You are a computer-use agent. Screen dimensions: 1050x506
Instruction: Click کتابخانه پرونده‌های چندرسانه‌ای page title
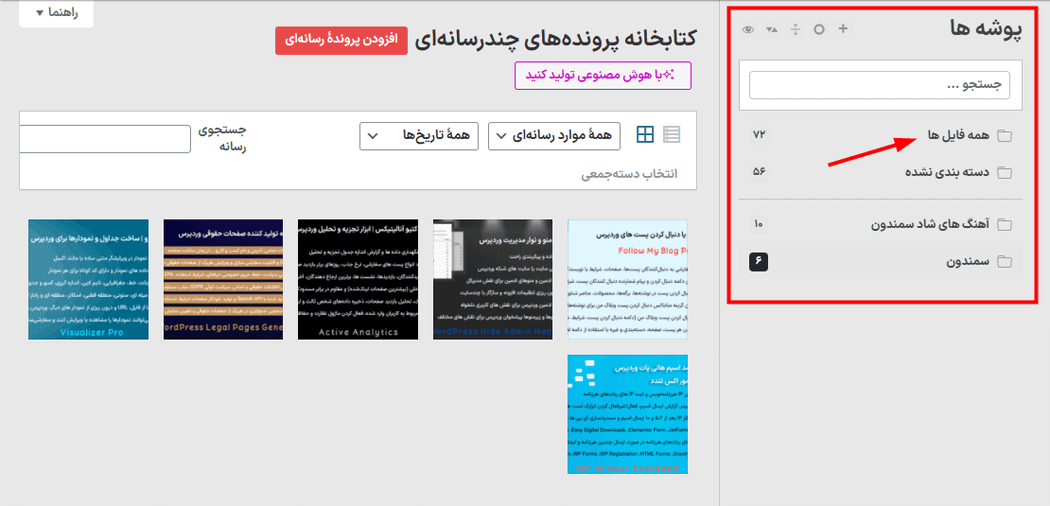[555, 38]
